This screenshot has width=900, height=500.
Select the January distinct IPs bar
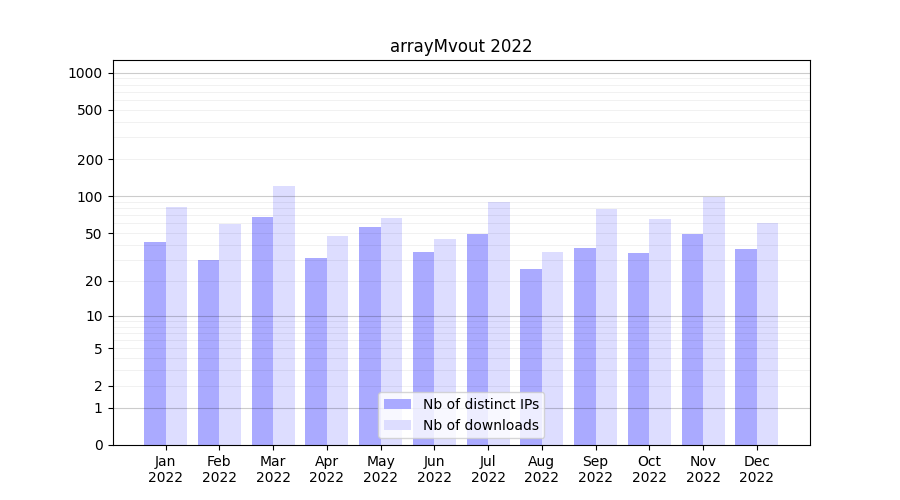tap(155, 343)
